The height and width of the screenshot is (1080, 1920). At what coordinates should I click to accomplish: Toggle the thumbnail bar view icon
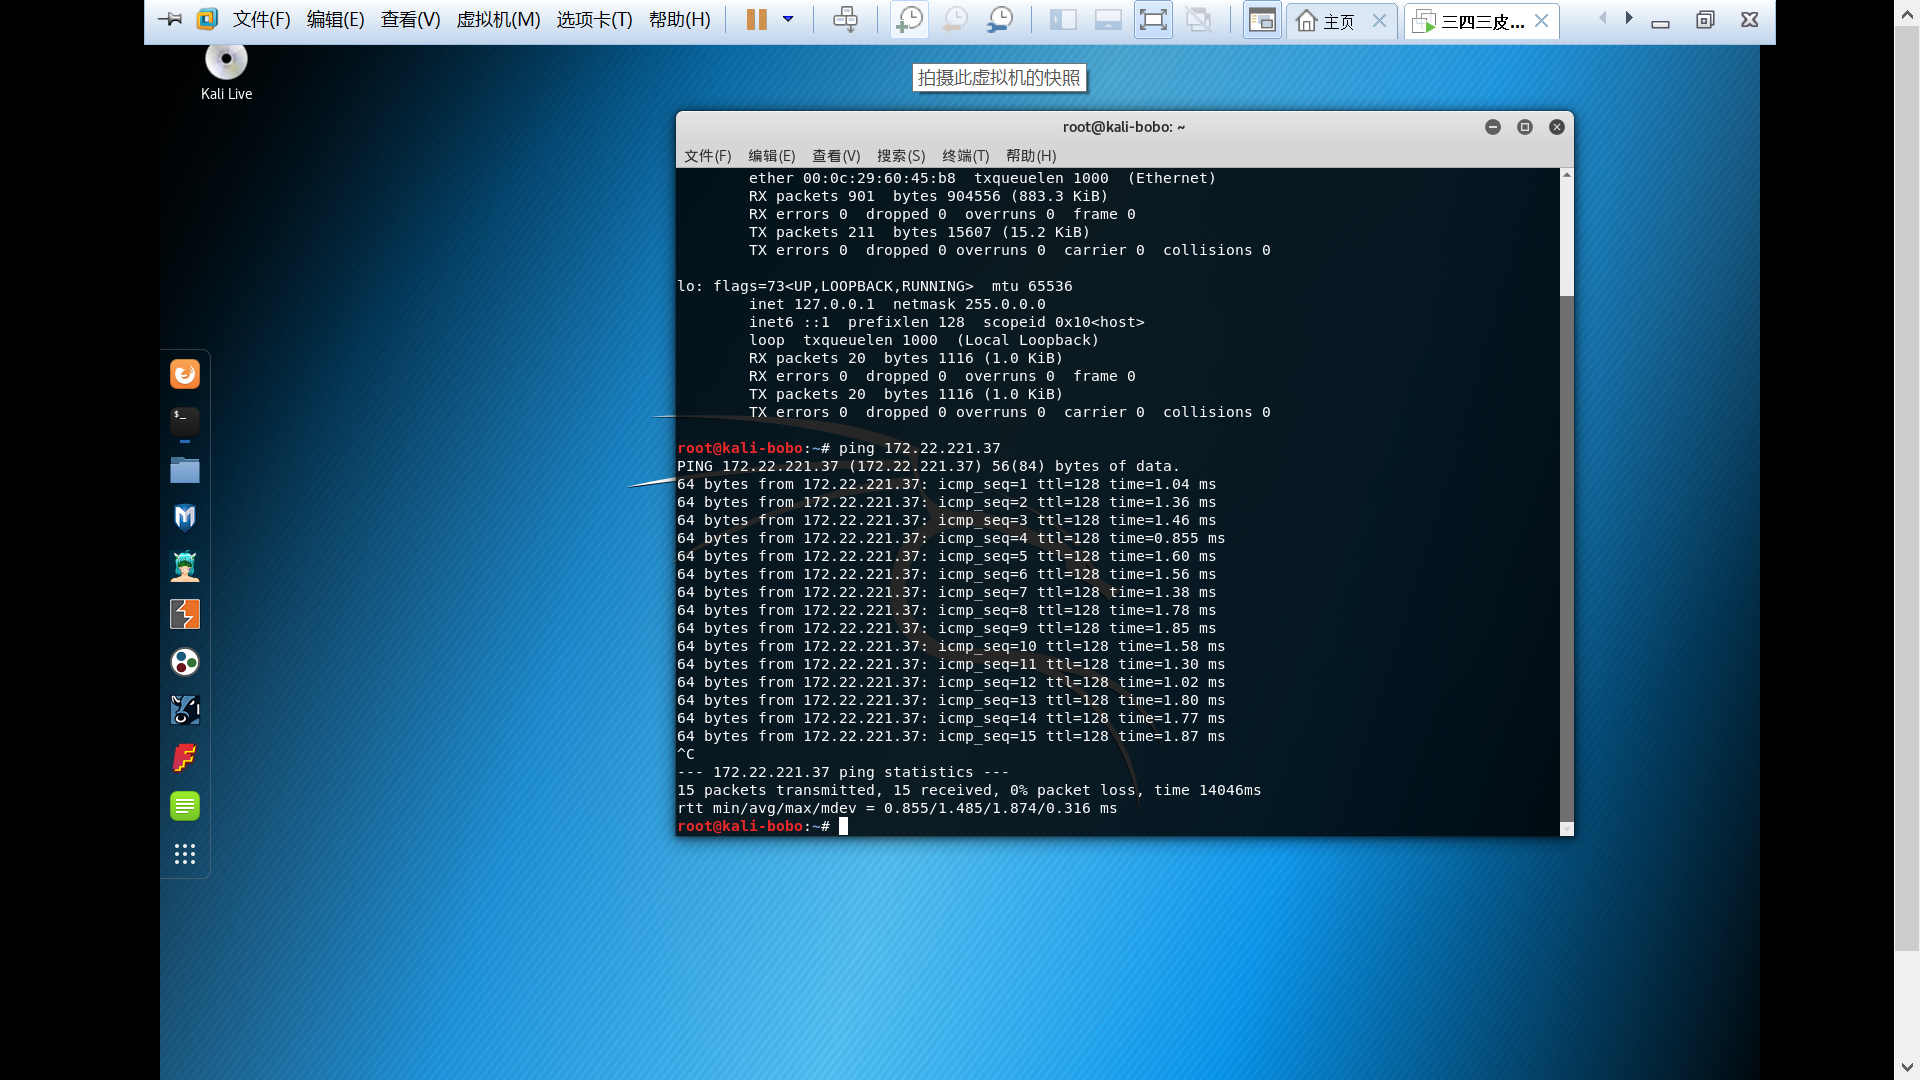click(1108, 20)
